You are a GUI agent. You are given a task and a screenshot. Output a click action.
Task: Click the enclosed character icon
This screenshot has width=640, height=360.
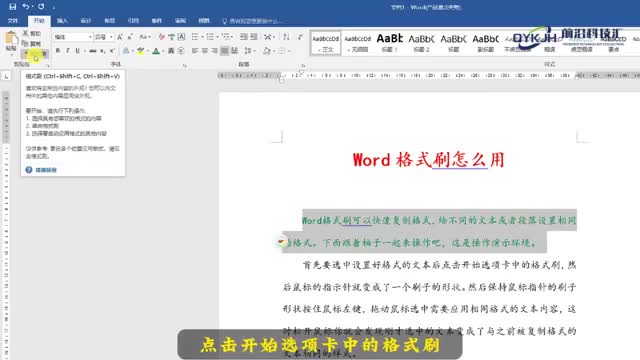click(x=181, y=51)
